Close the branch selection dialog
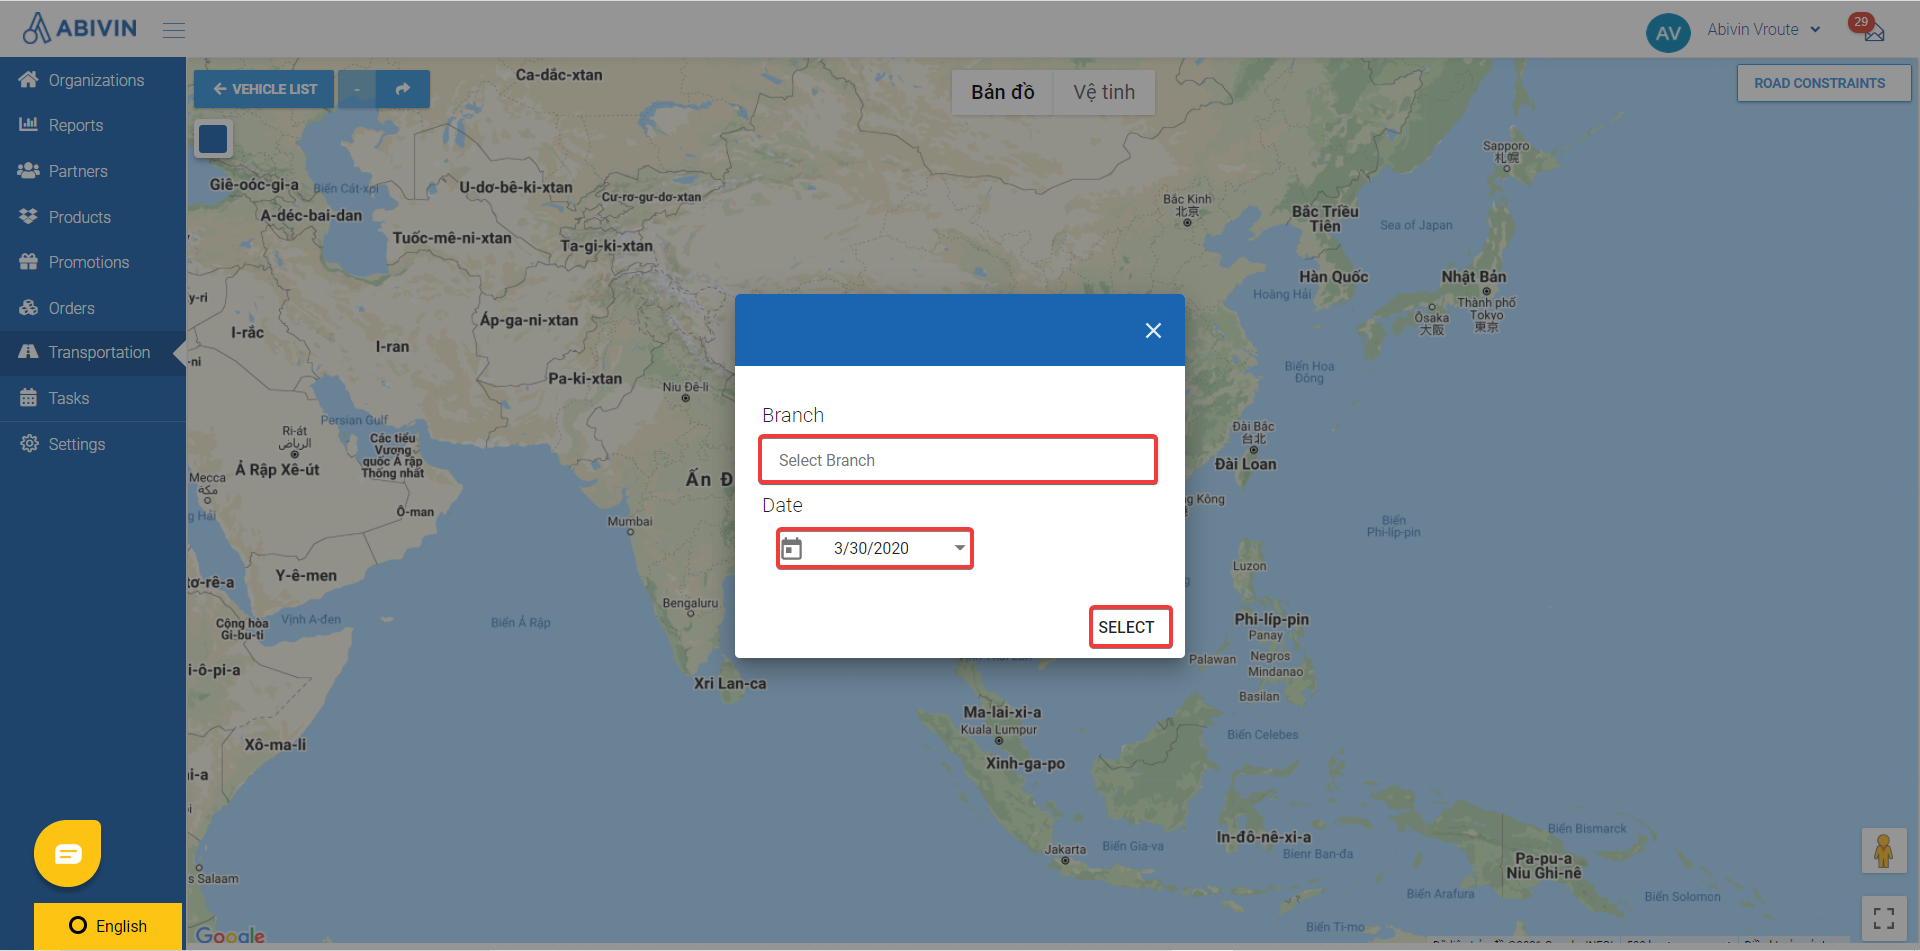1920x951 pixels. click(x=1153, y=330)
